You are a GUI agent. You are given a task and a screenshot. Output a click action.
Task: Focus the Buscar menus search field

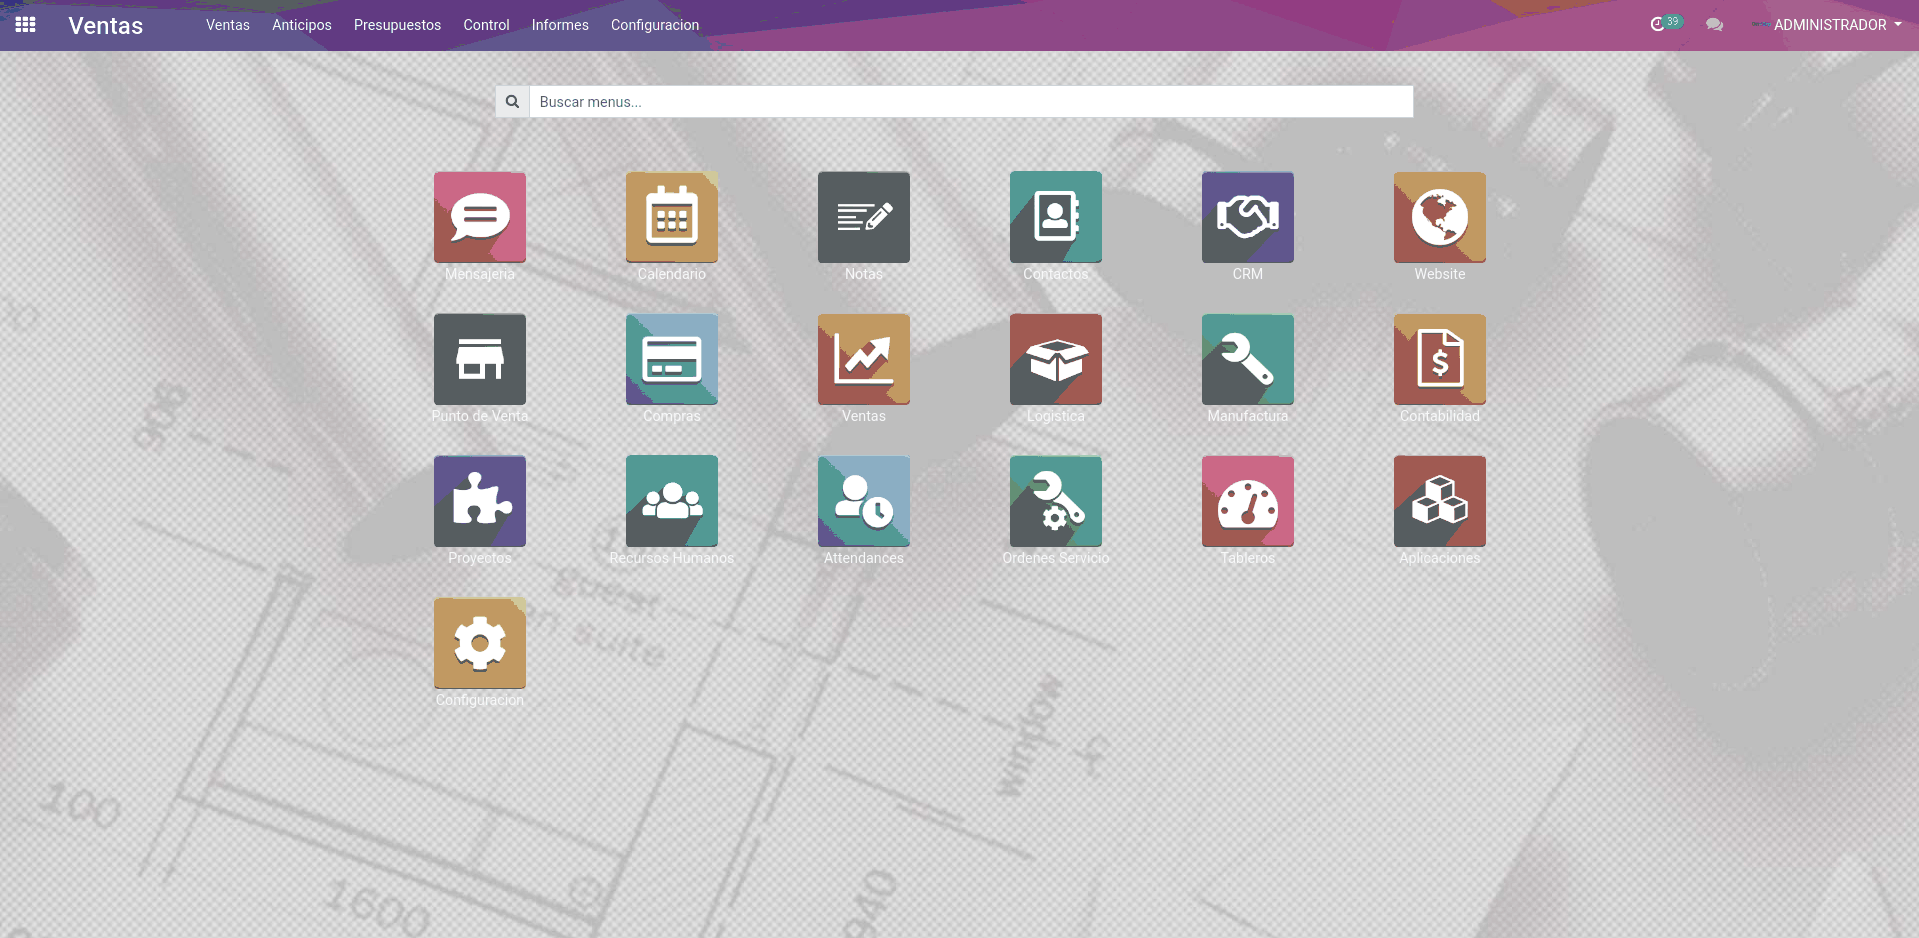tap(971, 102)
